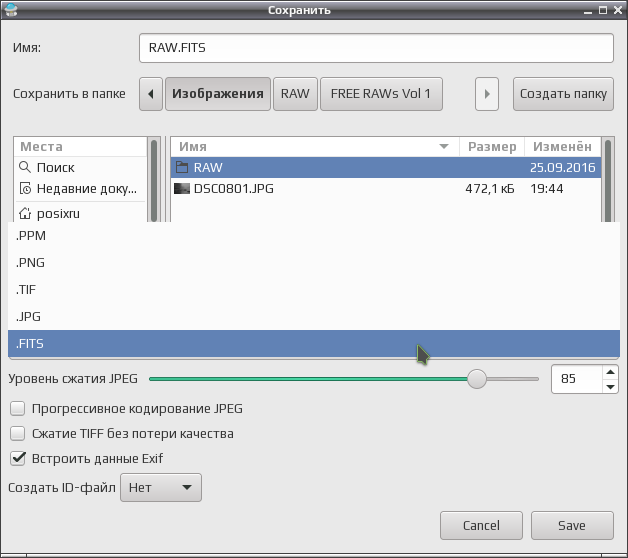Go back in folder path with left arrow
The image size is (628, 558).
coord(151,94)
